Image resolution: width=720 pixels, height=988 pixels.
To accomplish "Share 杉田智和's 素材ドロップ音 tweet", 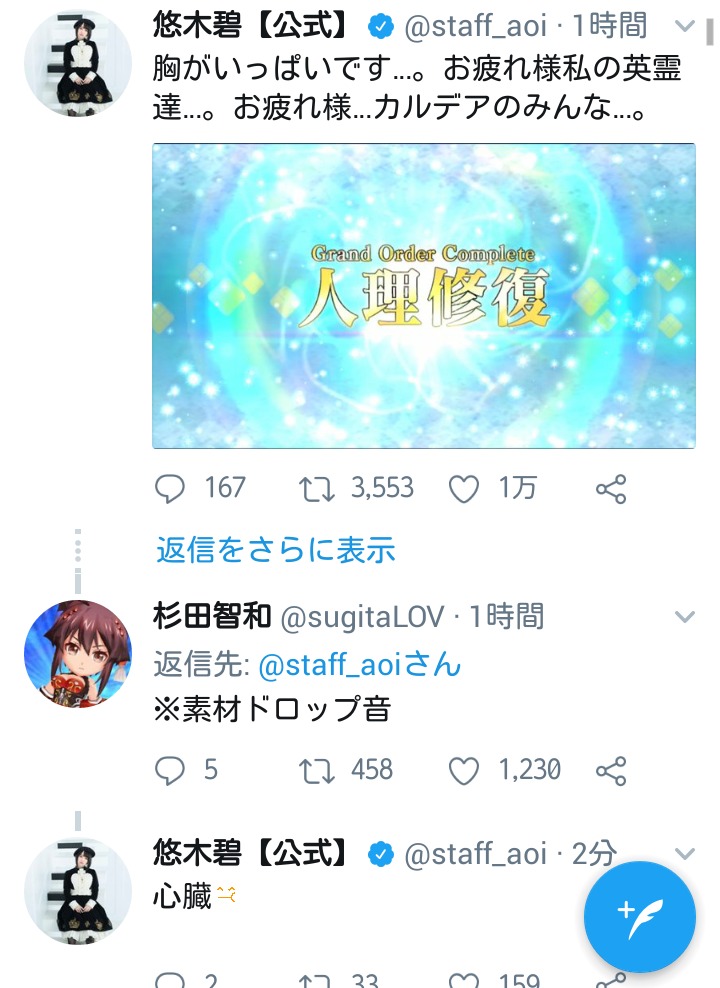I will pyautogui.click(x=611, y=771).
